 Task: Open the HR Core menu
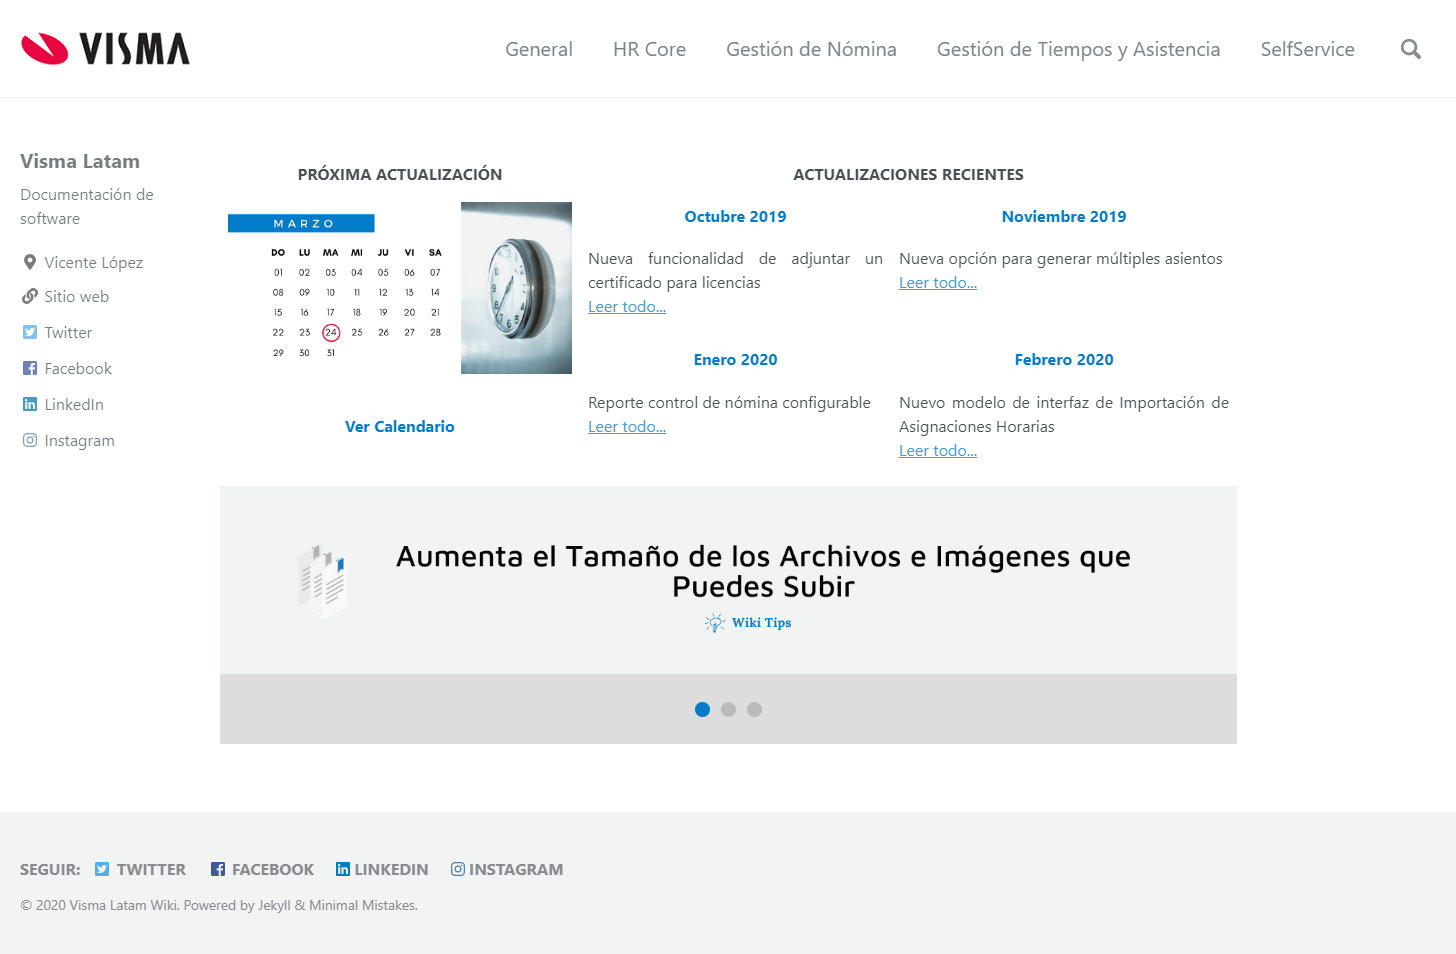649,49
